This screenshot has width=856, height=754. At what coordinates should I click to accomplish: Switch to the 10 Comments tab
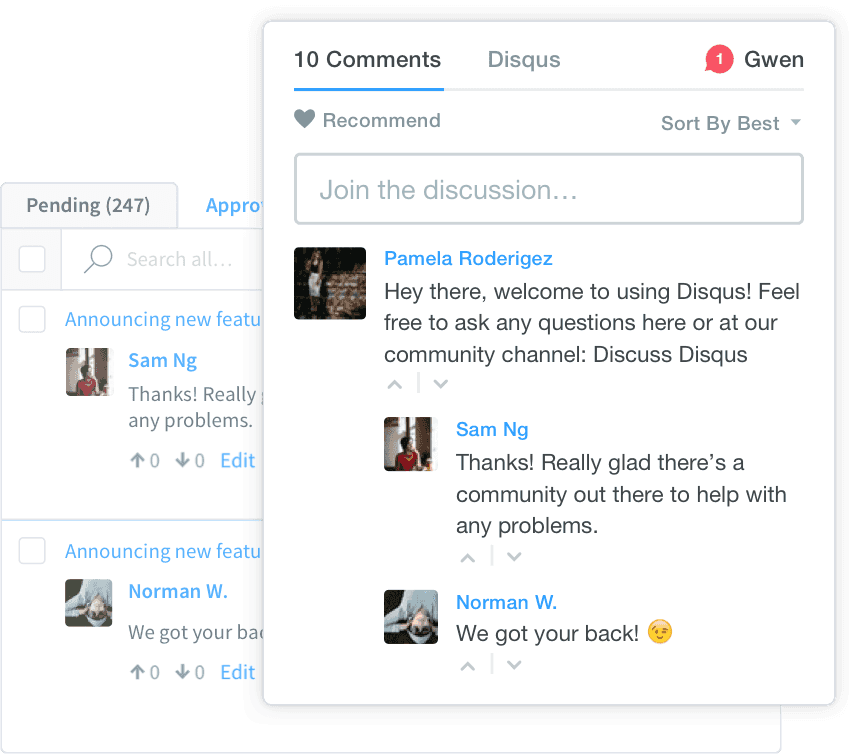[x=367, y=60]
